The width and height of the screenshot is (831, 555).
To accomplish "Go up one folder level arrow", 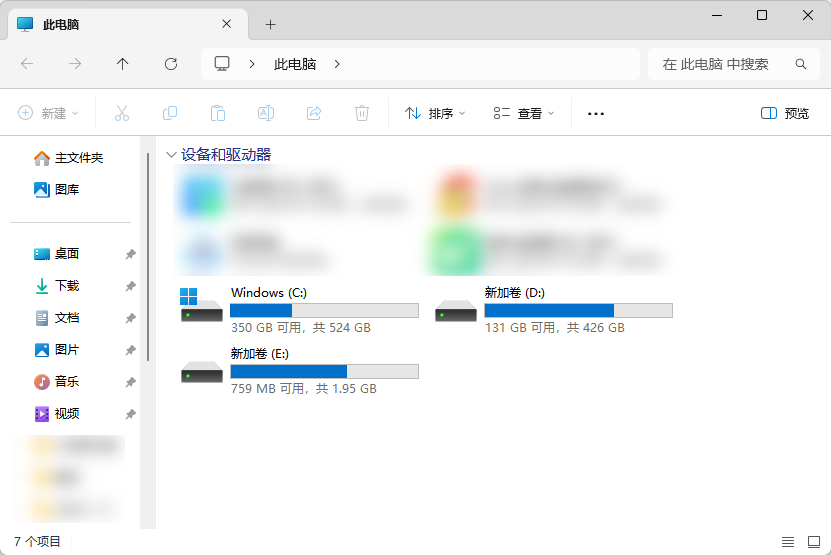I will 122,64.
